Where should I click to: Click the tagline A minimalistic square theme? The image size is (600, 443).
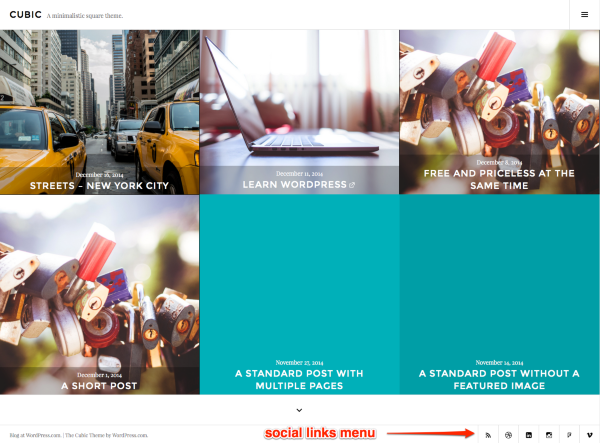coord(85,16)
